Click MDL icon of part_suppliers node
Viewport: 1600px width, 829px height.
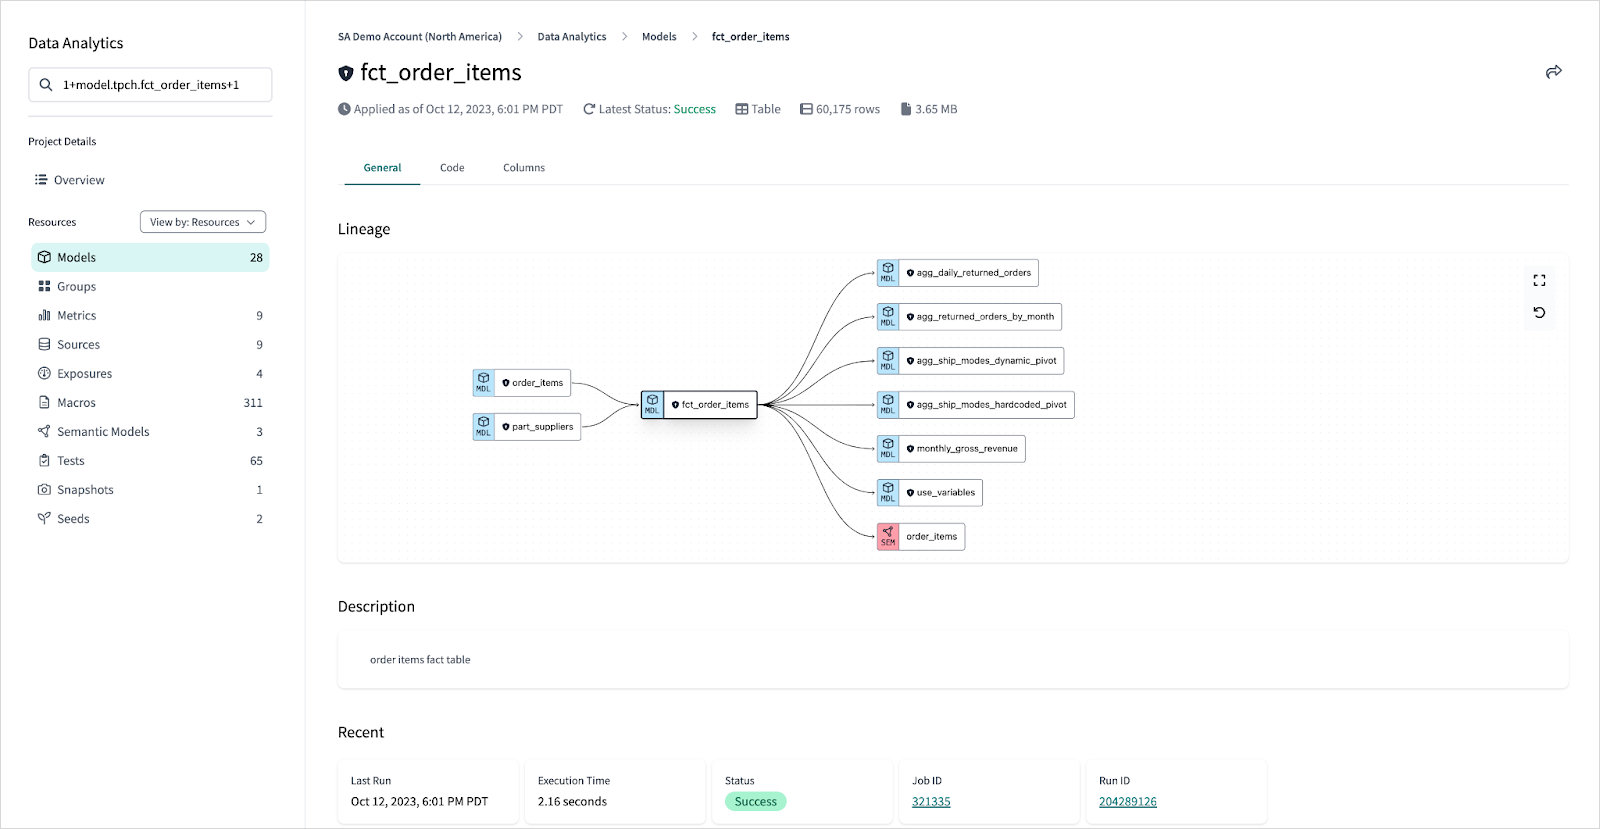tap(483, 427)
